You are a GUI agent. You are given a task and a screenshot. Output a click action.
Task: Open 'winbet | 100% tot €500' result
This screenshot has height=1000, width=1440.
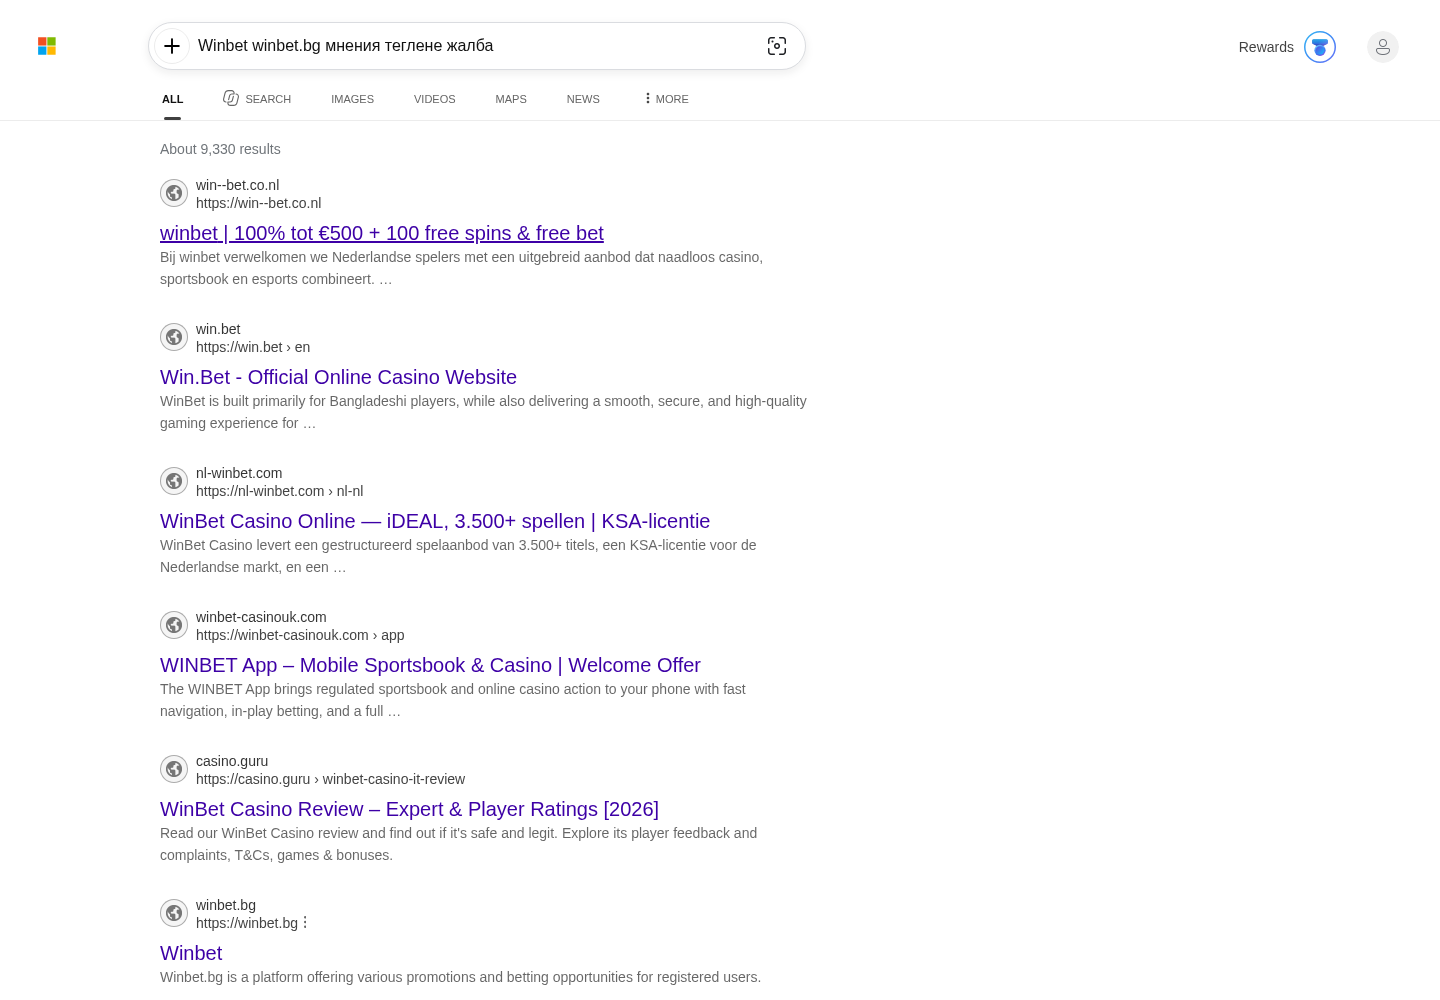pyautogui.click(x=382, y=233)
